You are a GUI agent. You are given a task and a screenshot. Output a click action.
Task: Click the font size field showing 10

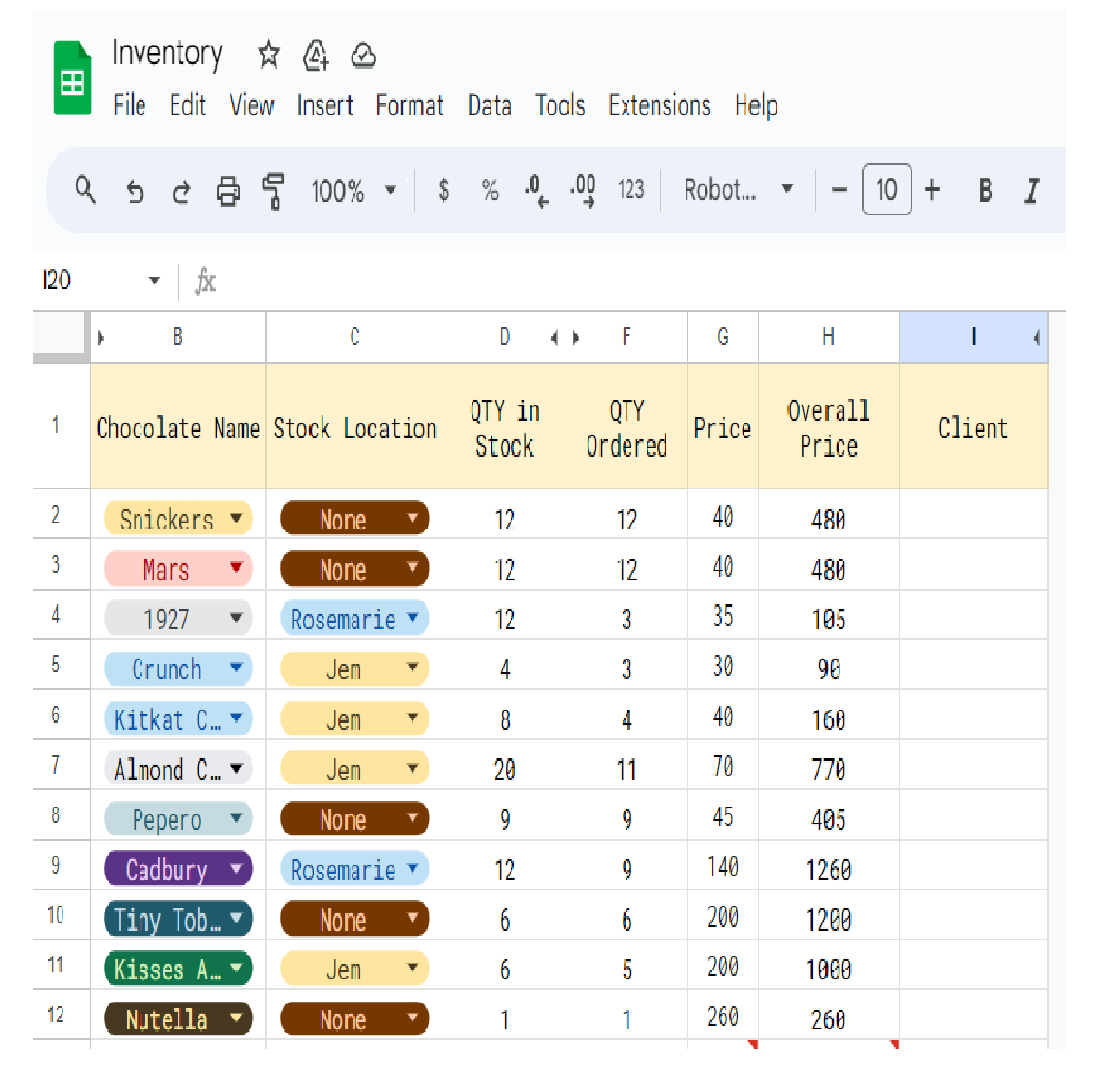[887, 189]
